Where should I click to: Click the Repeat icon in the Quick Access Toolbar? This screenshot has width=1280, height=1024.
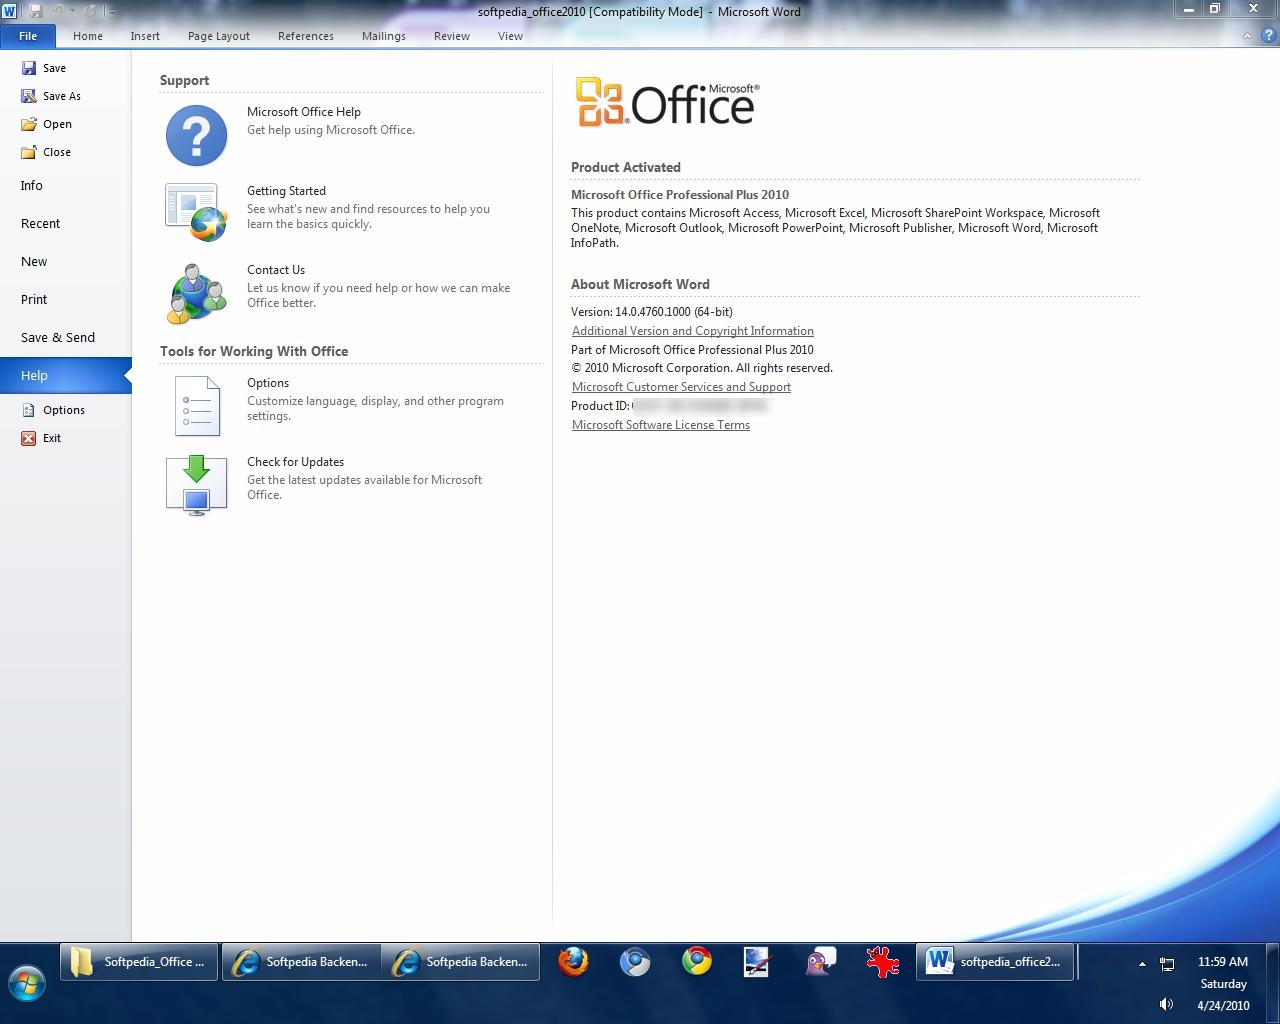(x=90, y=11)
